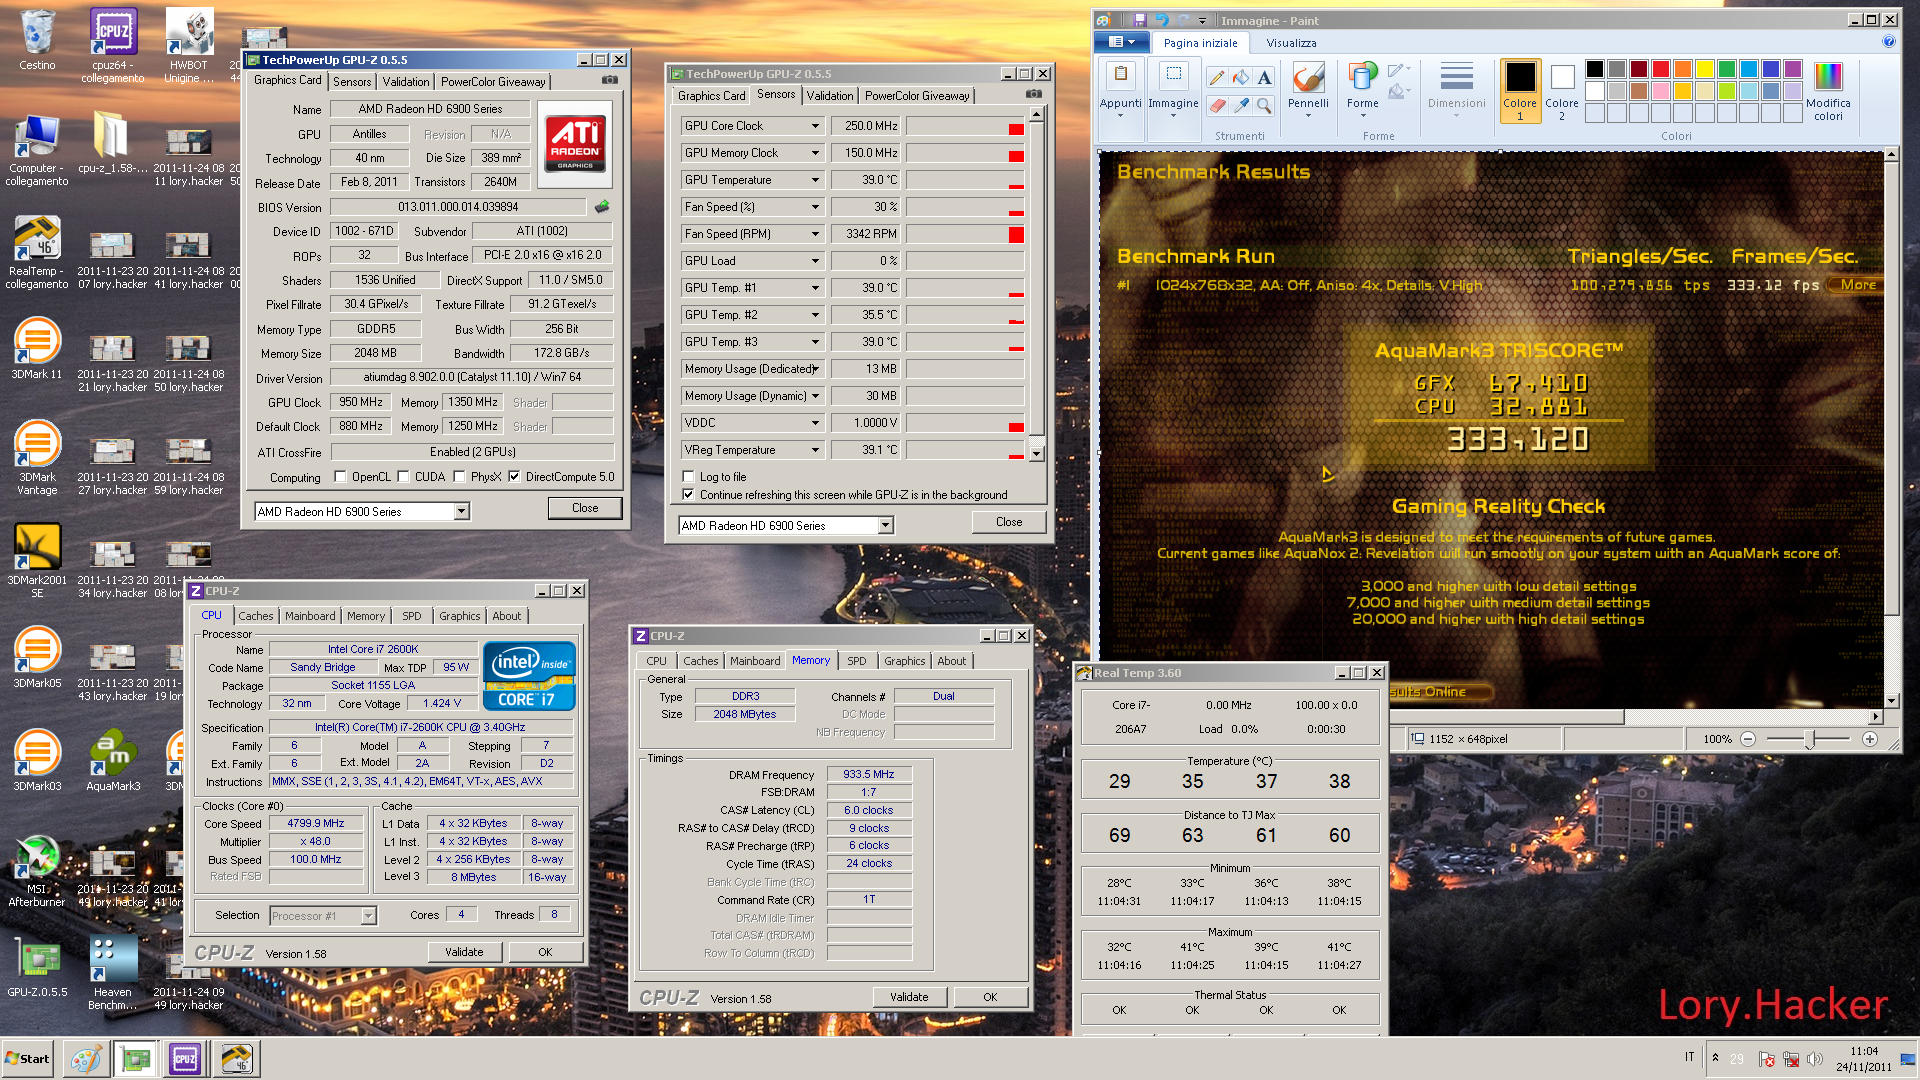Enable the PhysX checkbox in GPU-Z
The width and height of the screenshot is (1920, 1080).
pos(459,477)
